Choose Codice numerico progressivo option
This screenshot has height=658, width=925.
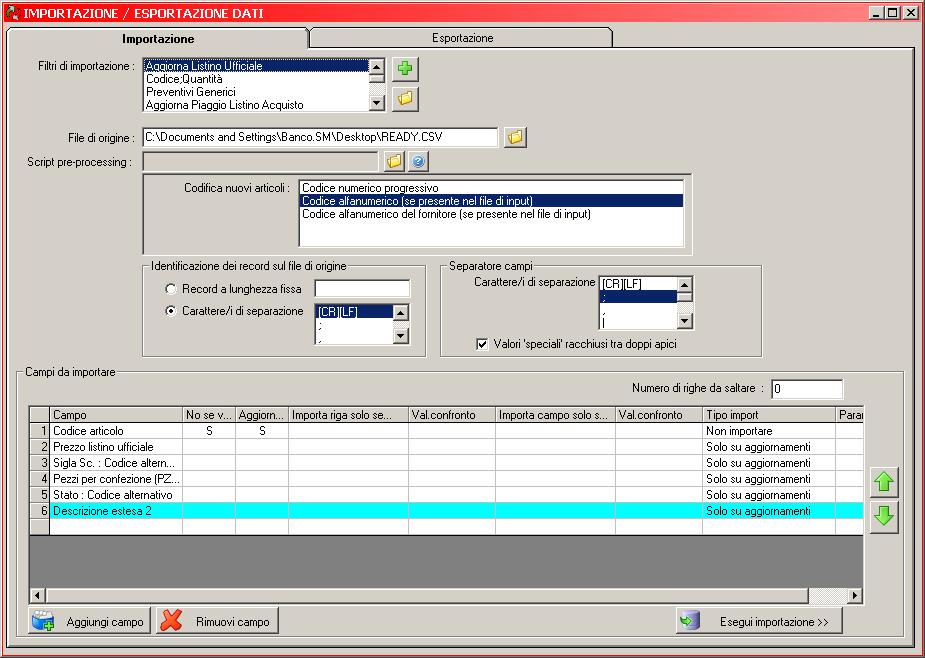pos(491,188)
